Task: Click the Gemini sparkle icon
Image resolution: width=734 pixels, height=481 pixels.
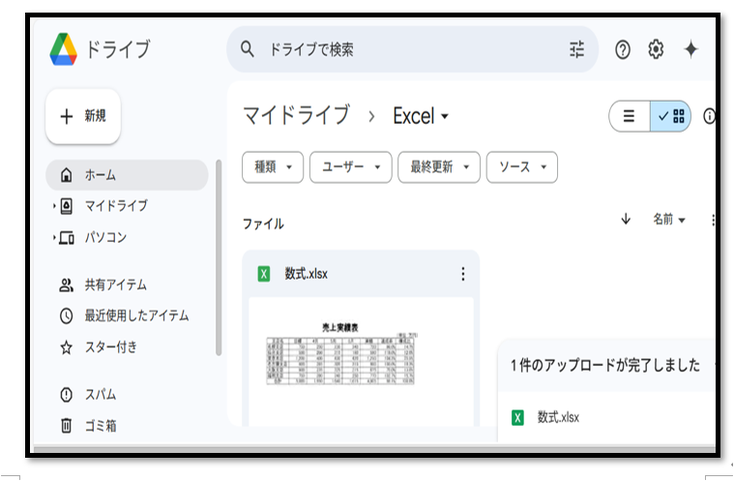Action: 691,49
